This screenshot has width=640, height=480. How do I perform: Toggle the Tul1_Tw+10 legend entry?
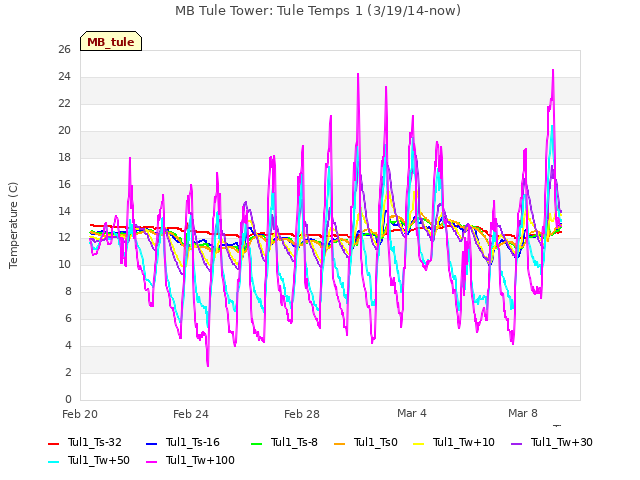pyautogui.click(x=454, y=442)
